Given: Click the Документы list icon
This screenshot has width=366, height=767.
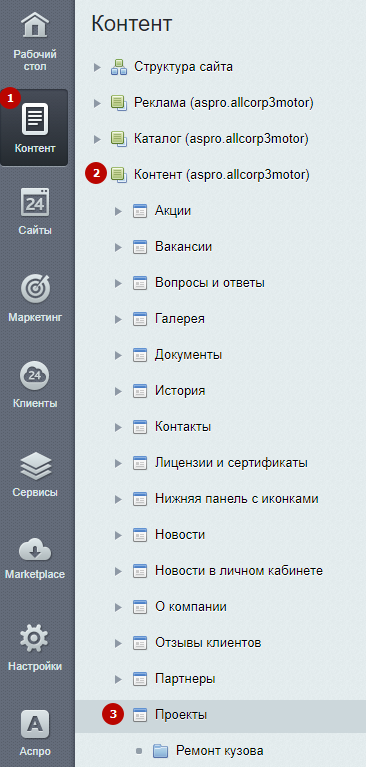Looking at the screenshot, I should pos(140,355).
